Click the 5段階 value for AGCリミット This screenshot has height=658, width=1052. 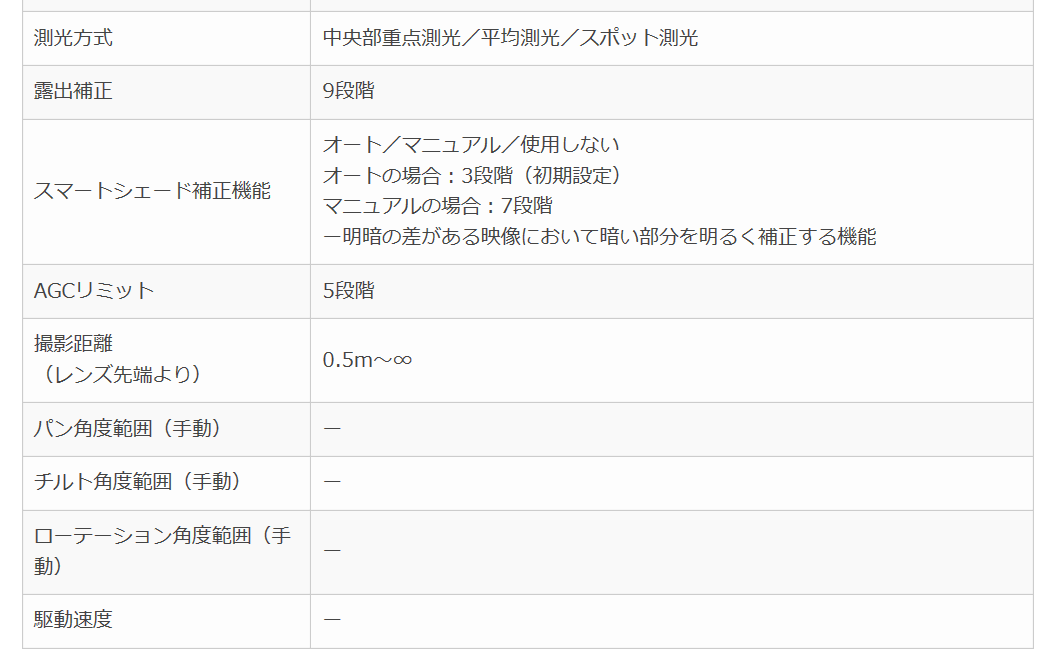[x=349, y=290]
